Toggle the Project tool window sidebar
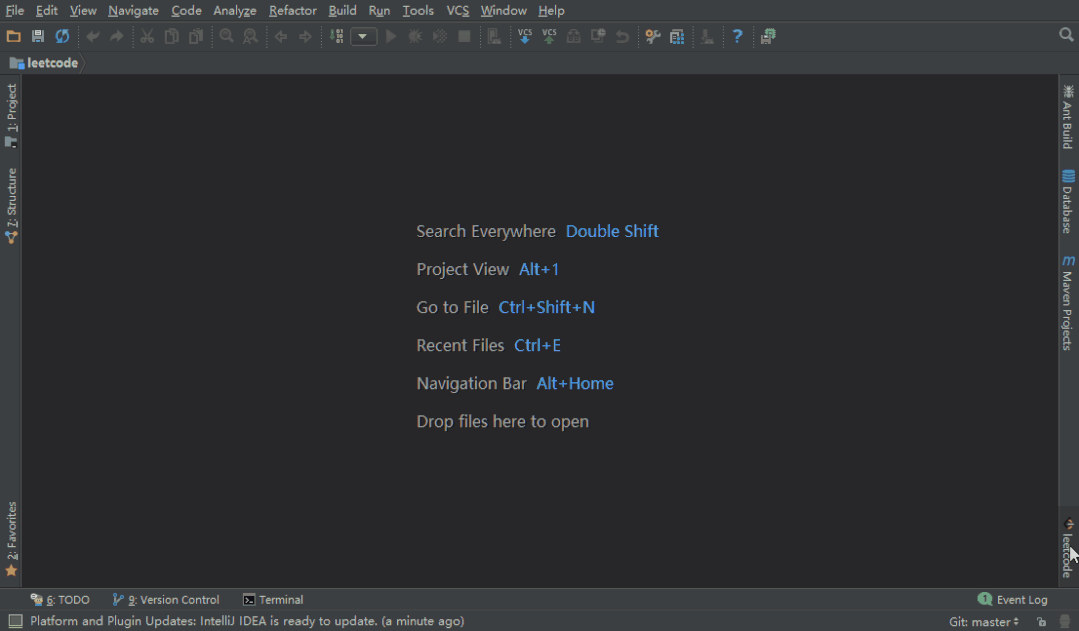1079x631 pixels. click(x=9, y=110)
